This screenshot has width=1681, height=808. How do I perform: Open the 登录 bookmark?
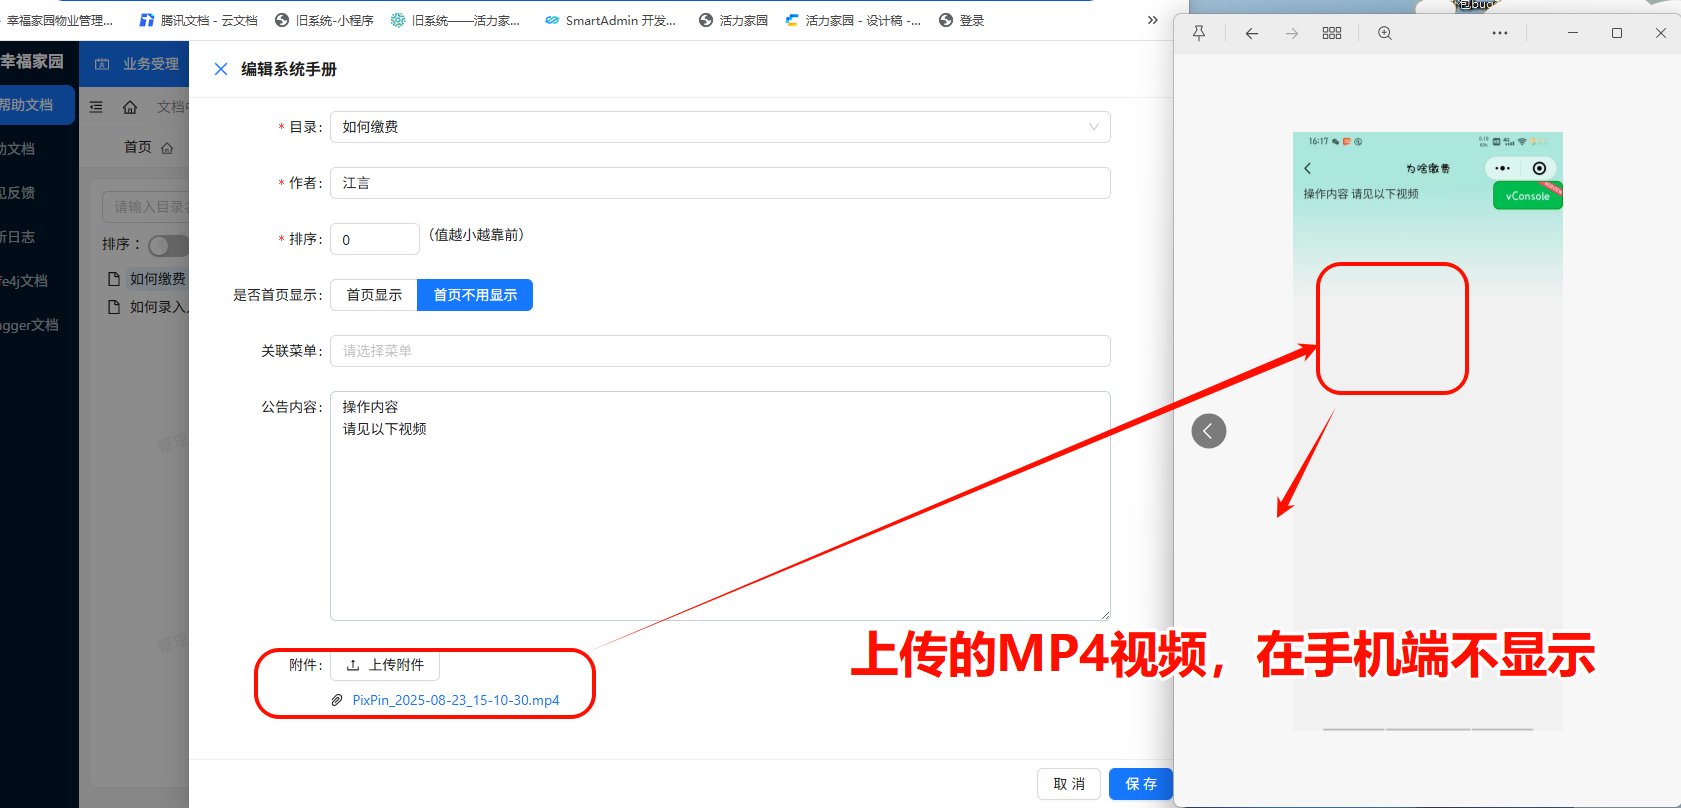tap(961, 20)
